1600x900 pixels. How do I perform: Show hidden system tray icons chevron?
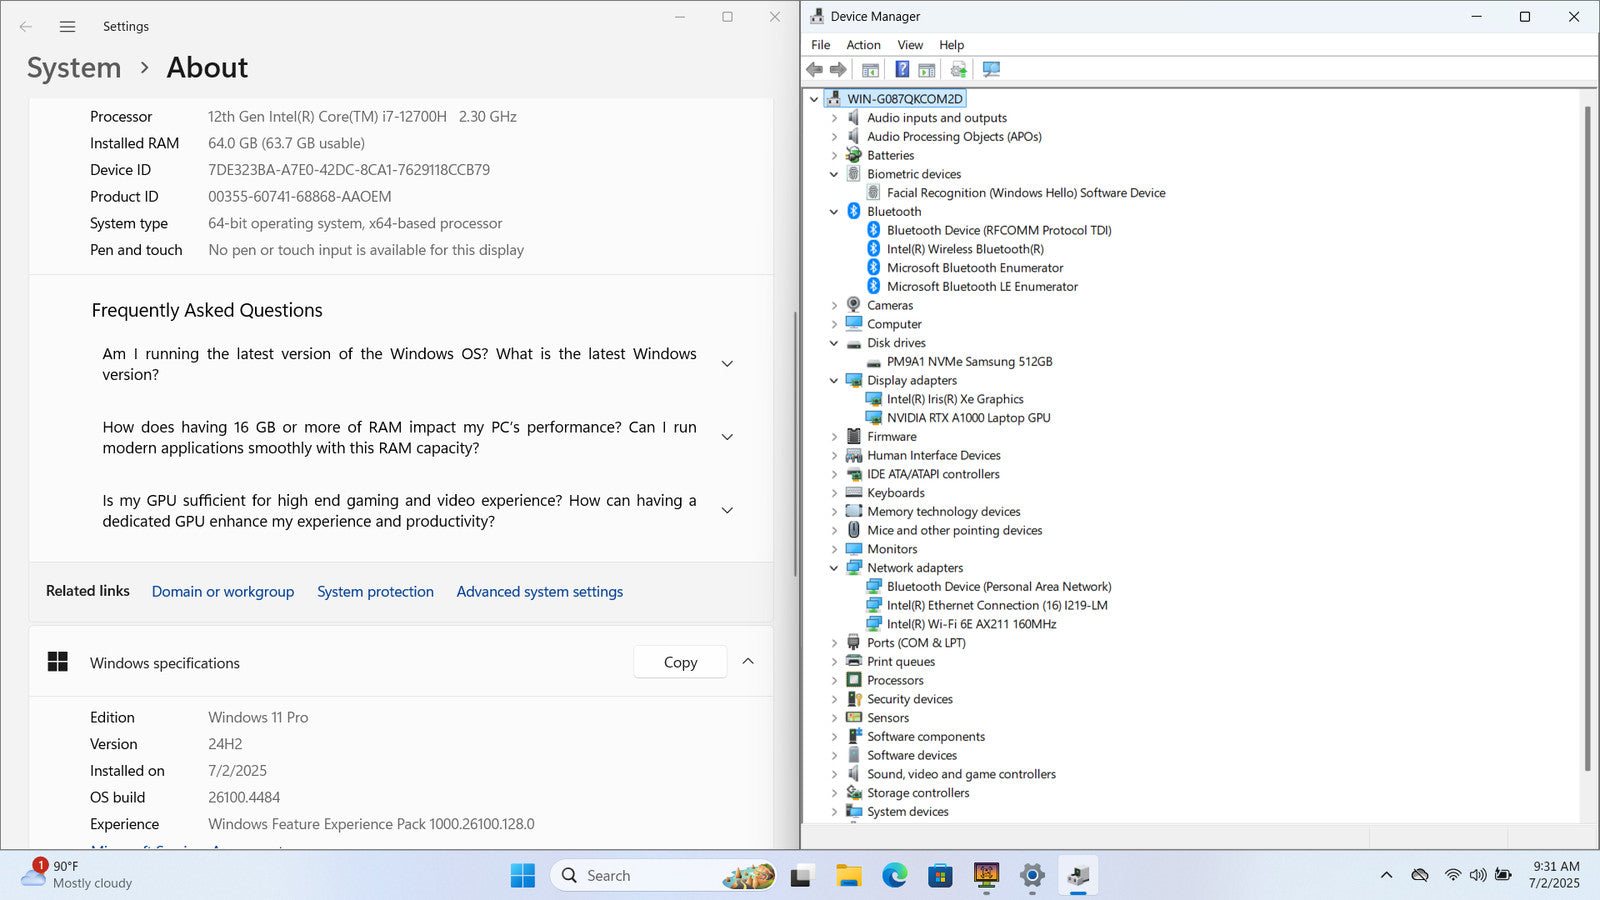1386,875
